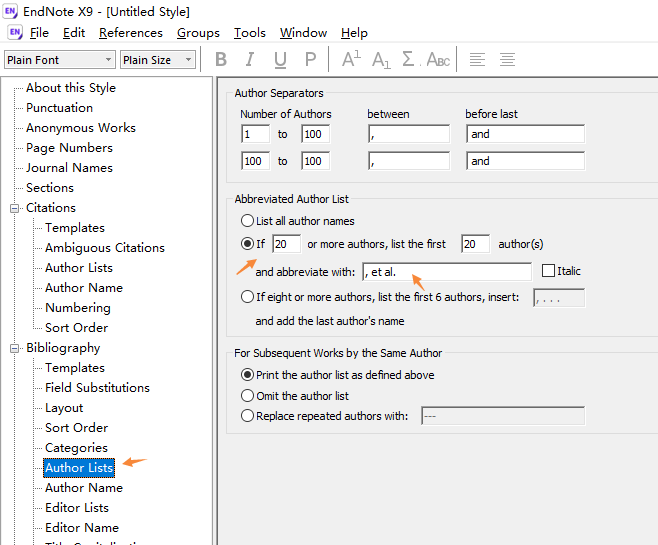
Task: Select 'List all author names' option
Action: 247,221
